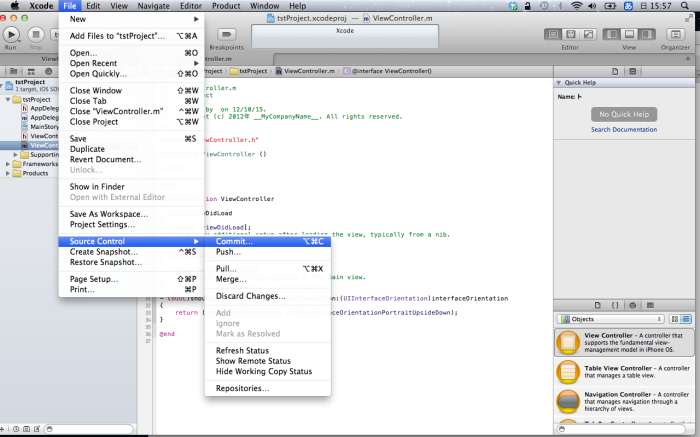Open Repositories... from the submenu
The height and width of the screenshot is (437, 700).
tap(268, 388)
